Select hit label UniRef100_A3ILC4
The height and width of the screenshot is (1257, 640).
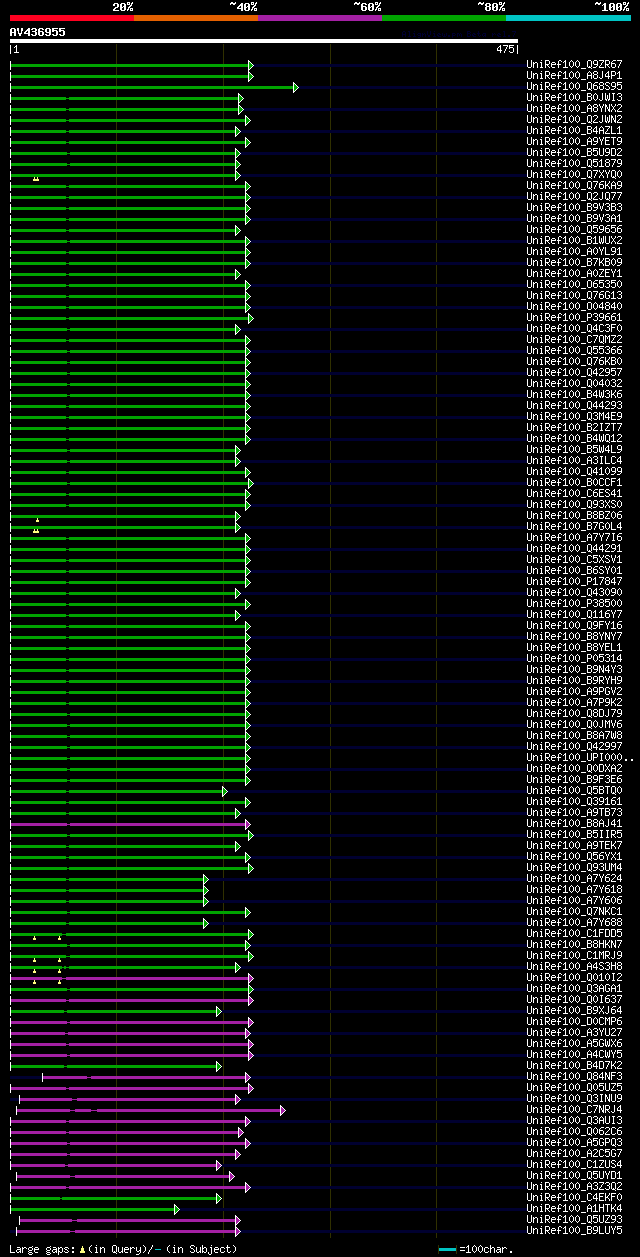(x=574, y=460)
